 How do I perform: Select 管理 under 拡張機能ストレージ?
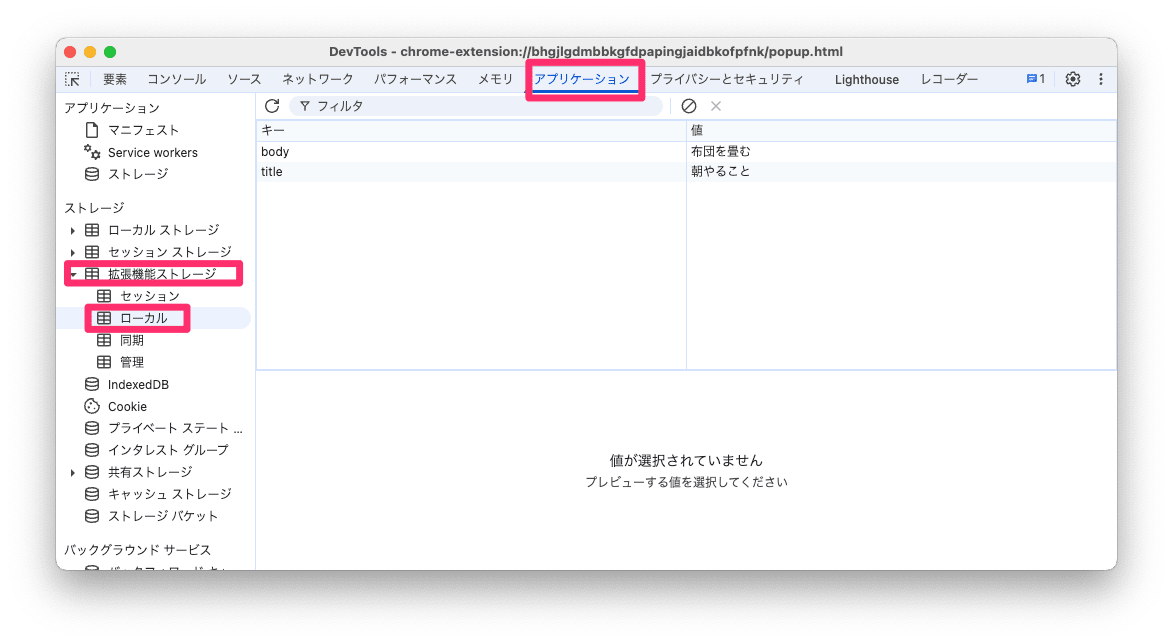tap(132, 362)
